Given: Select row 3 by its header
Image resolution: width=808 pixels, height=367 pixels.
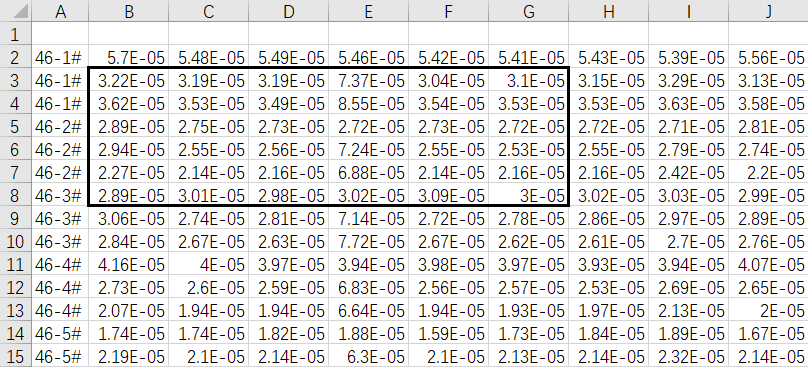Looking at the screenshot, I should (x=15, y=80).
